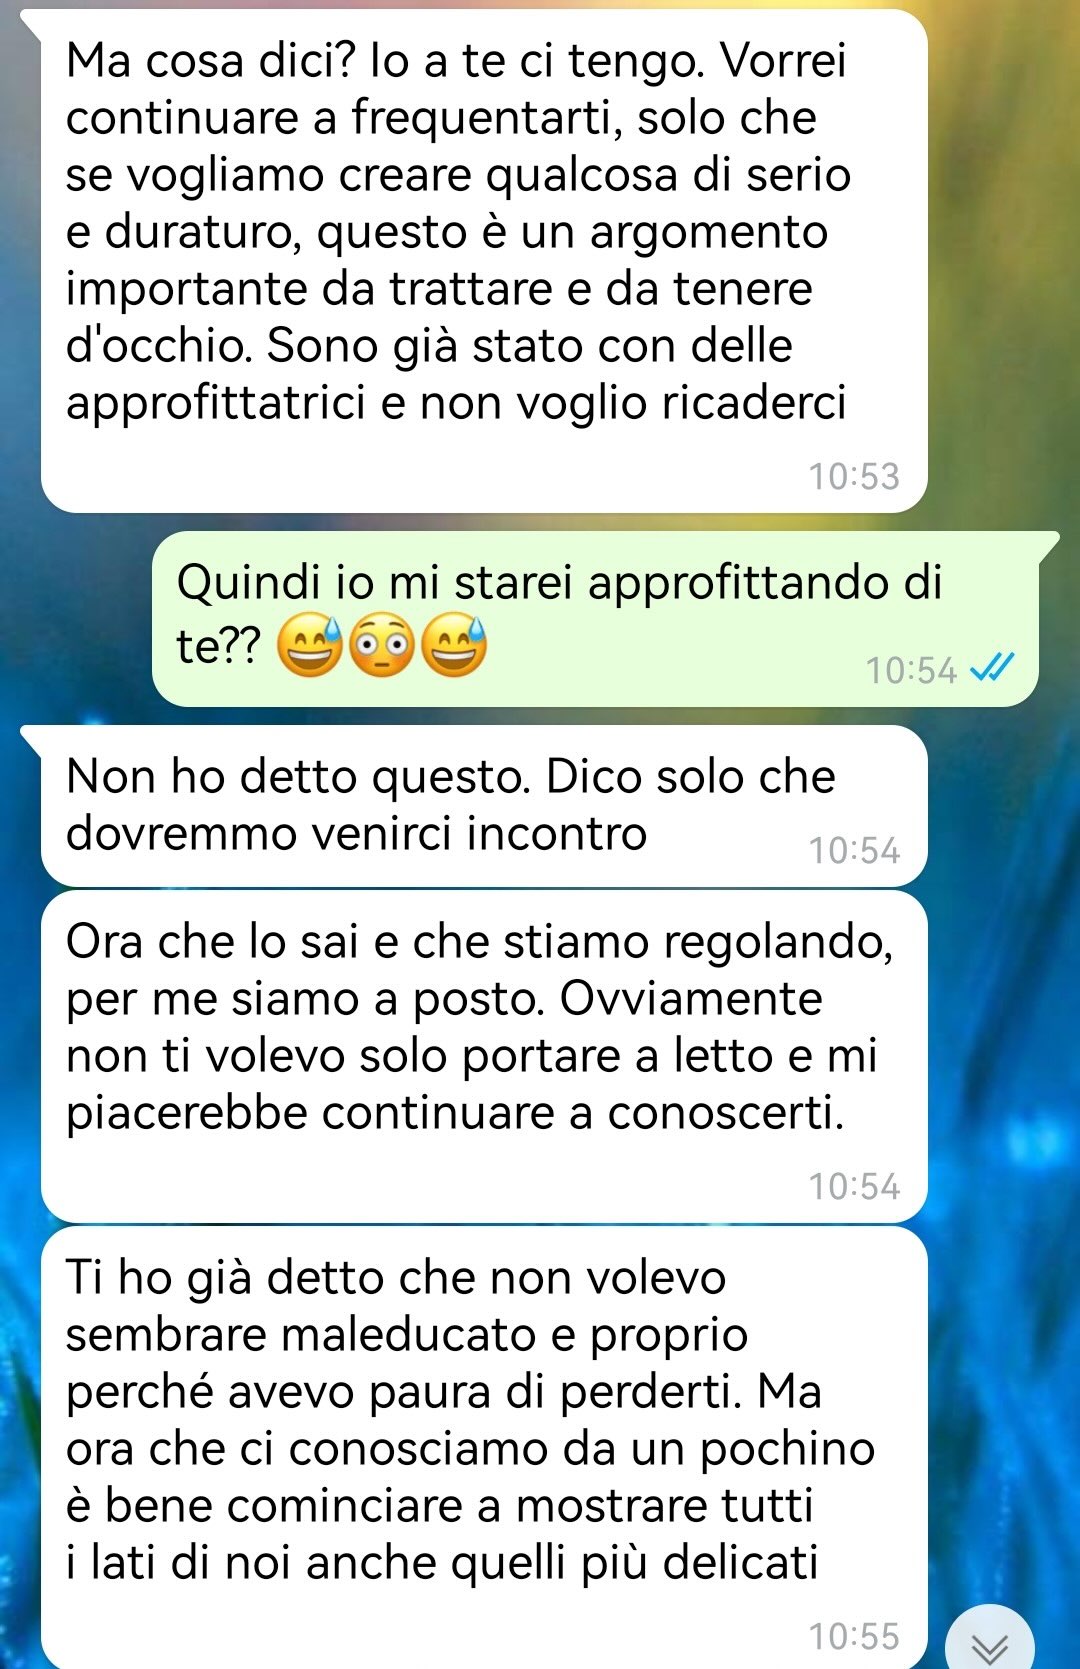Screen dimensions: 1080x1669
Task: Select message starting 'Ti ho già detto'
Action: pos(484,1448)
